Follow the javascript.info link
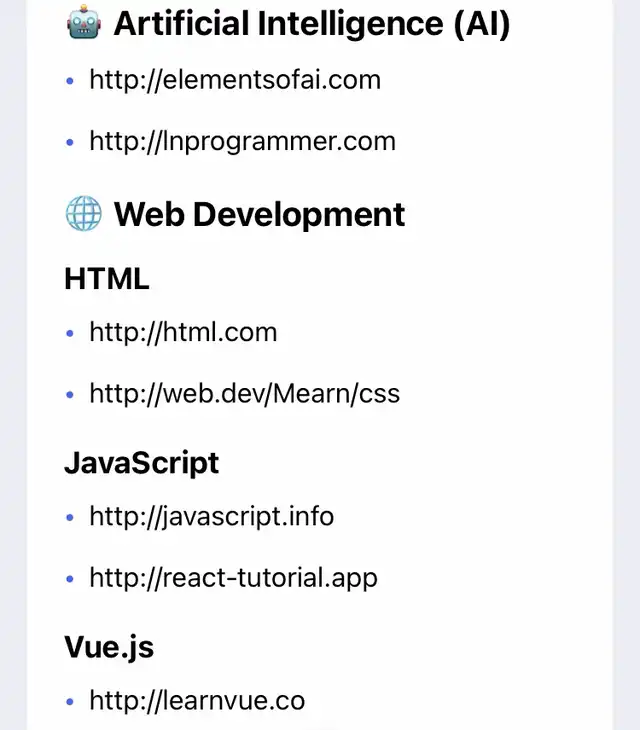 click(211, 516)
